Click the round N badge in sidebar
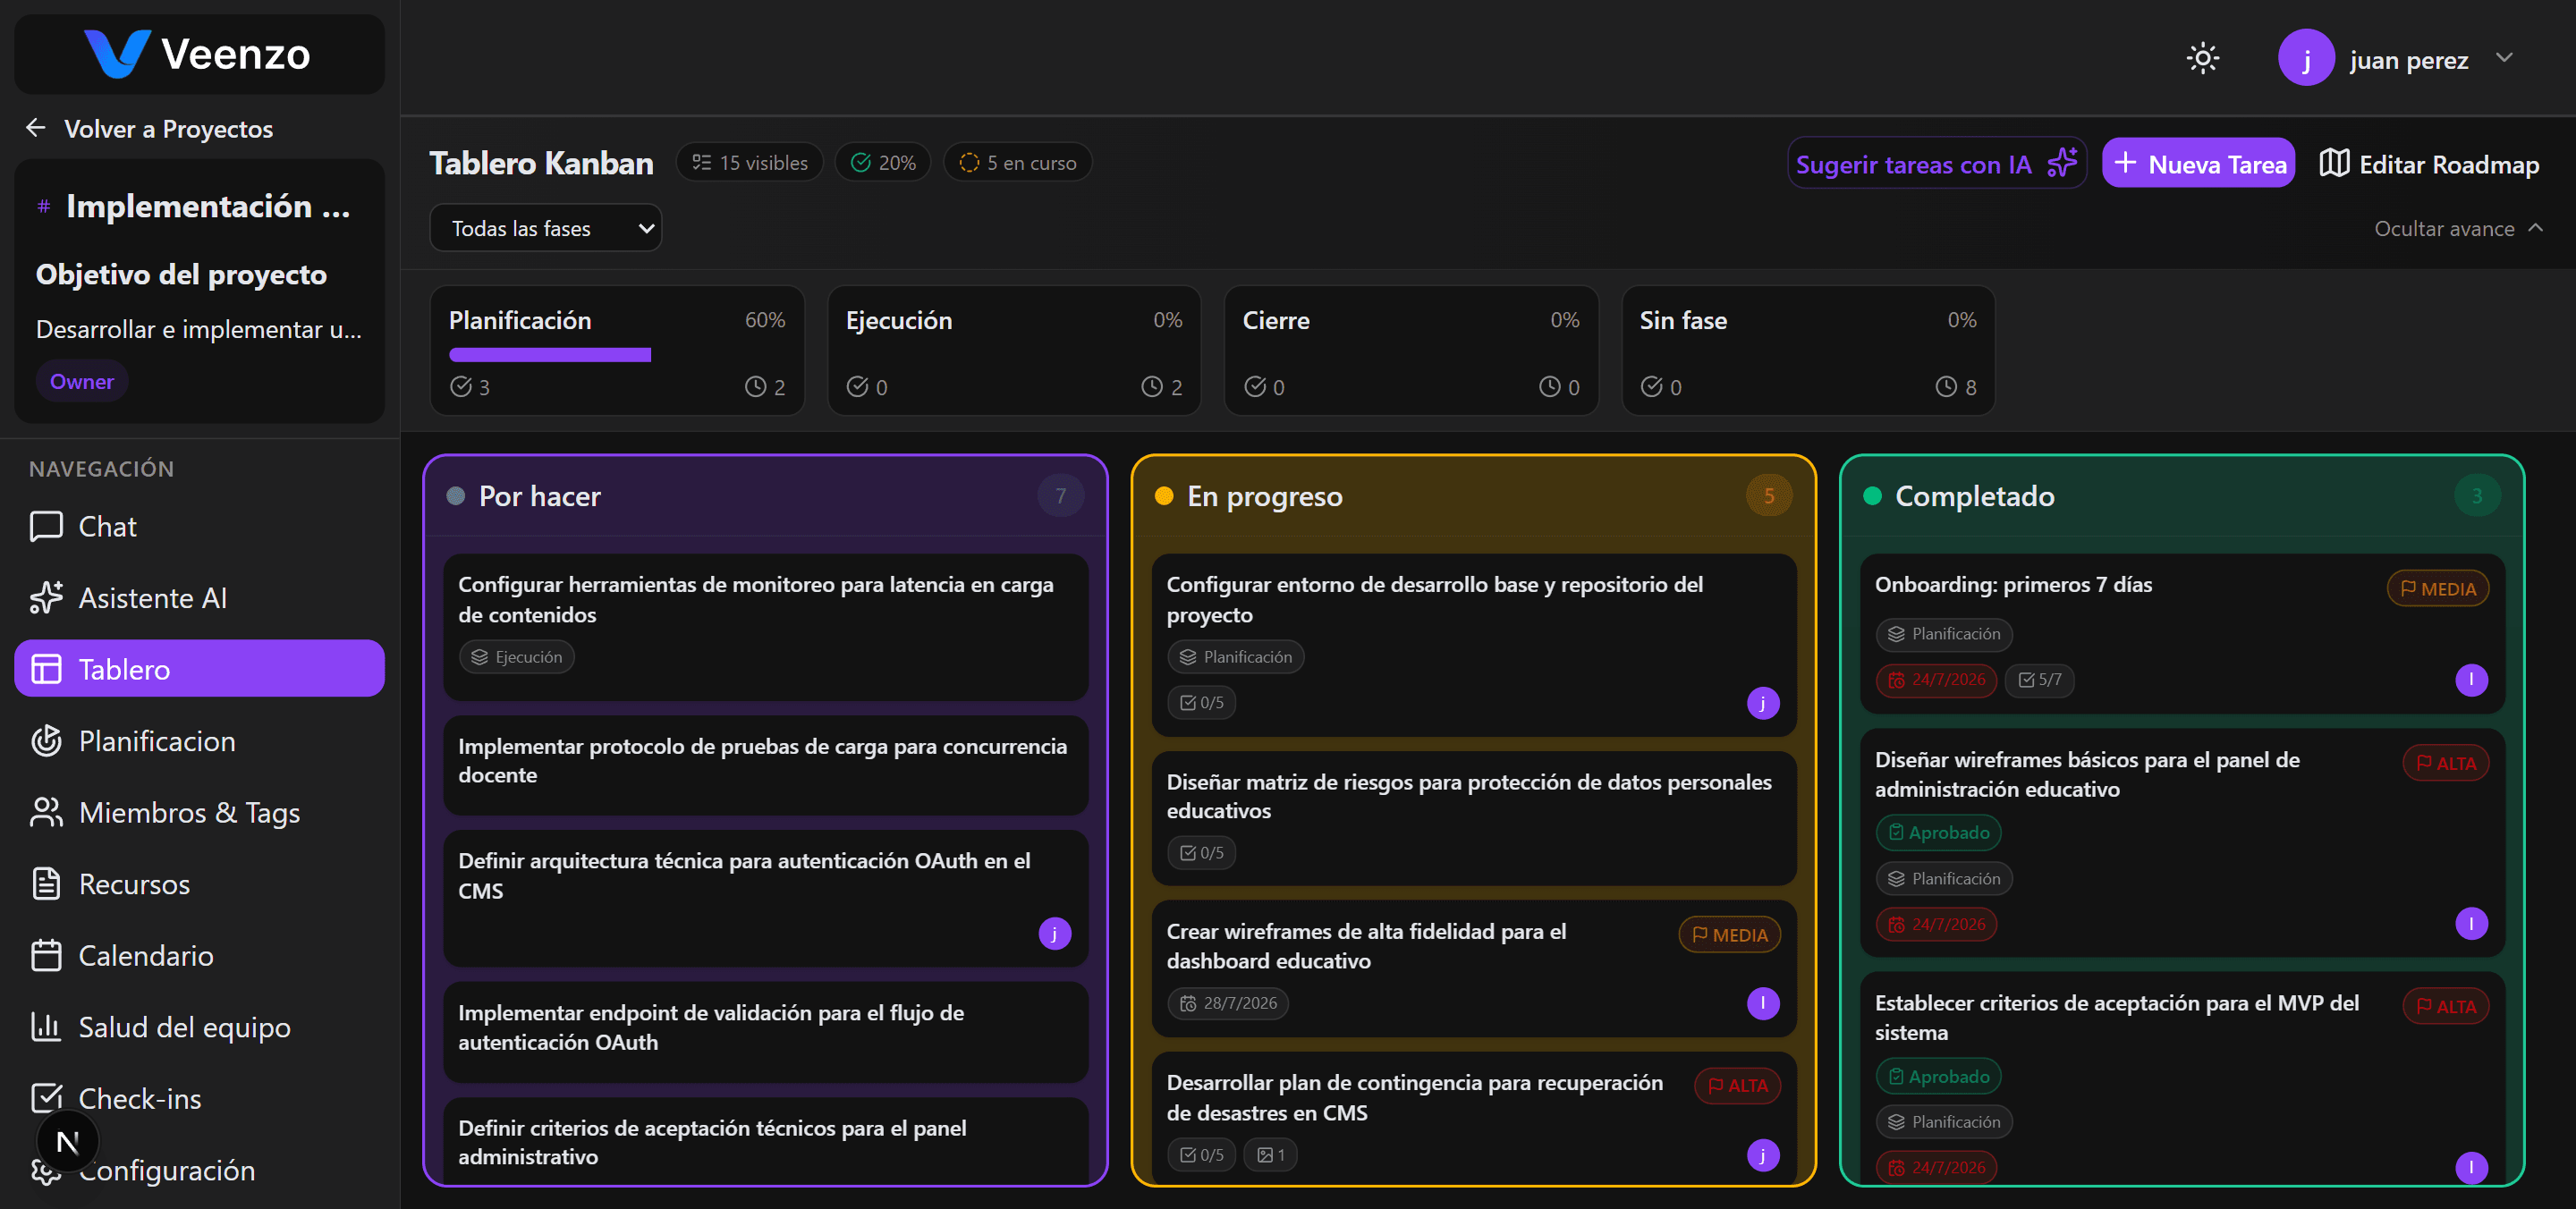 (x=67, y=1142)
